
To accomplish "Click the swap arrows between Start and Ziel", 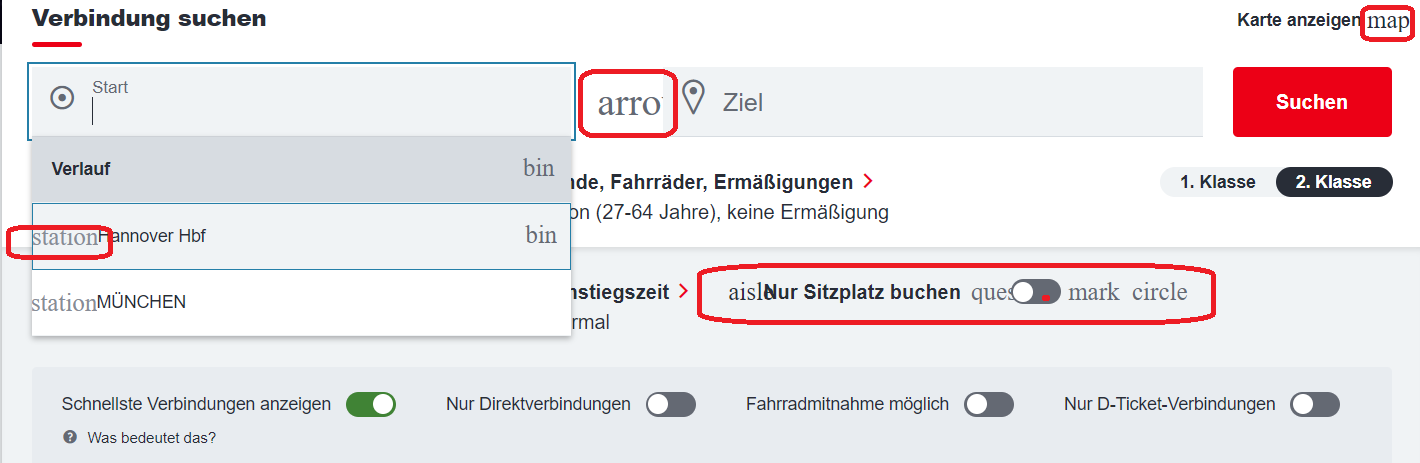I will coord(629,103).
